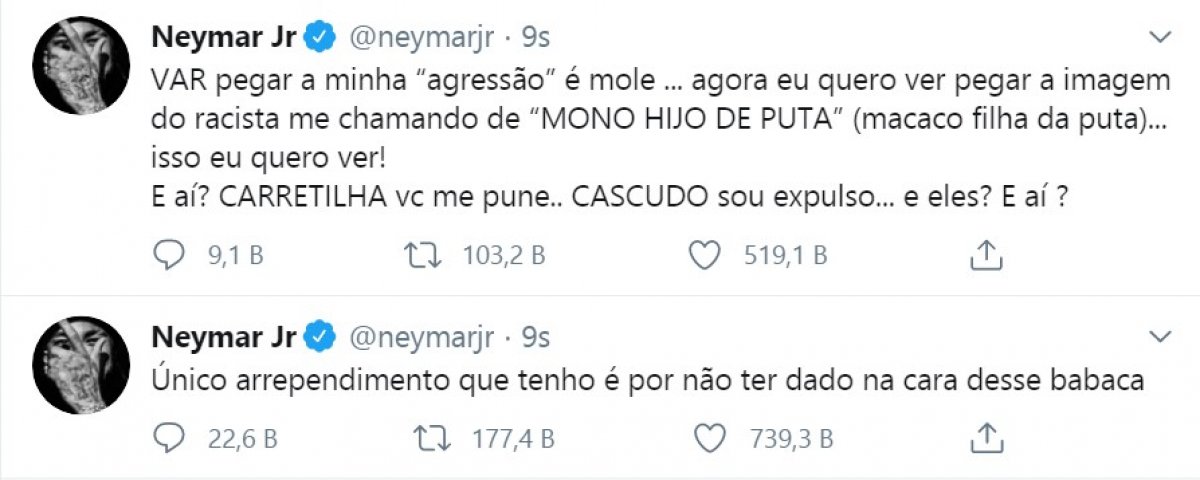
Task: Open Neymar Jr's profile from the first tweet
Action: (222, 38)
